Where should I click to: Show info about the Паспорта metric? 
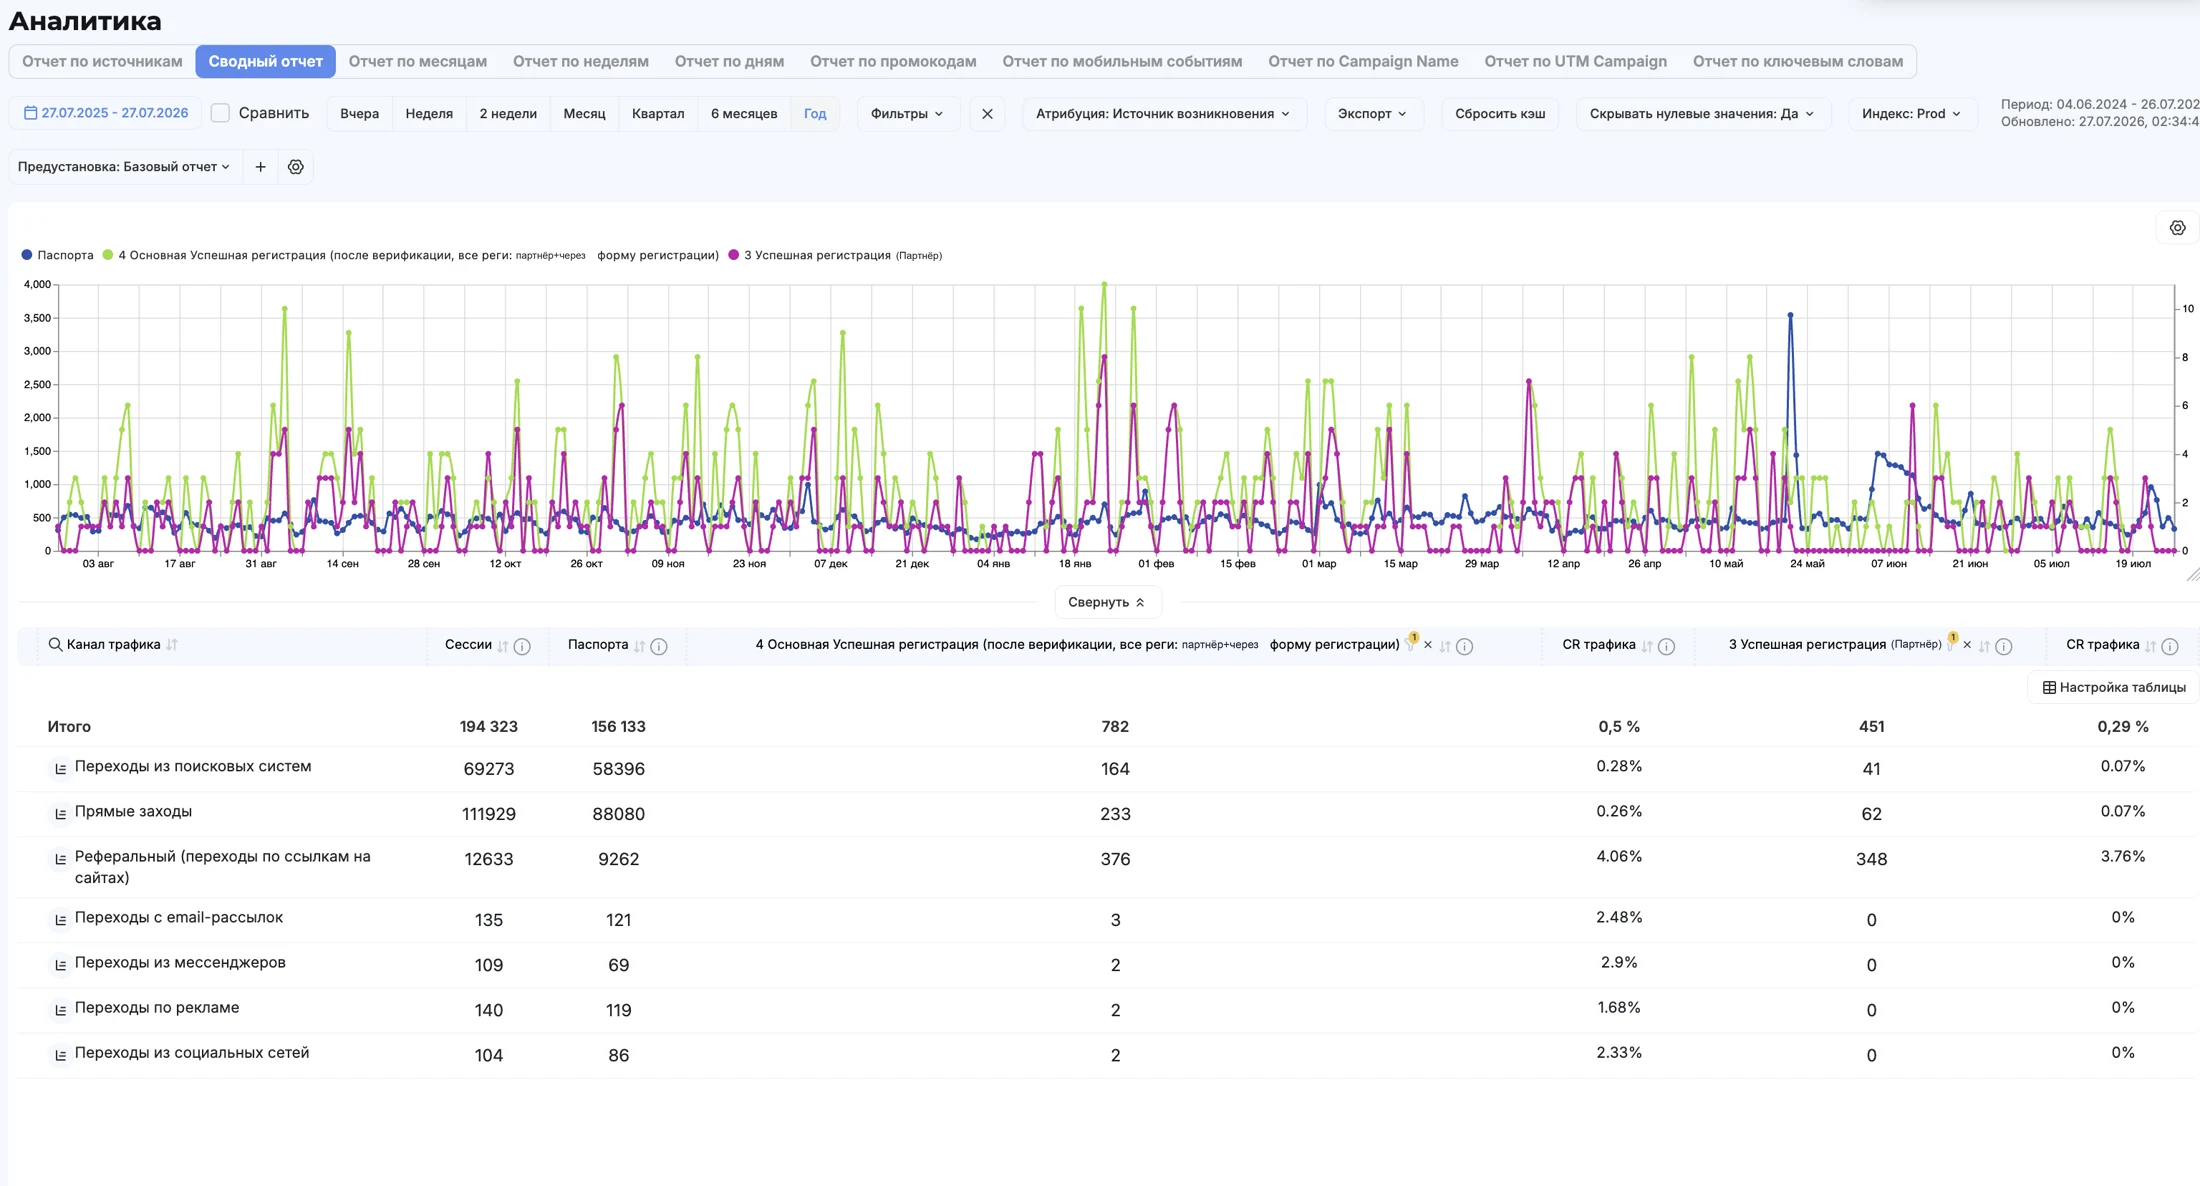tap(659, 646)
